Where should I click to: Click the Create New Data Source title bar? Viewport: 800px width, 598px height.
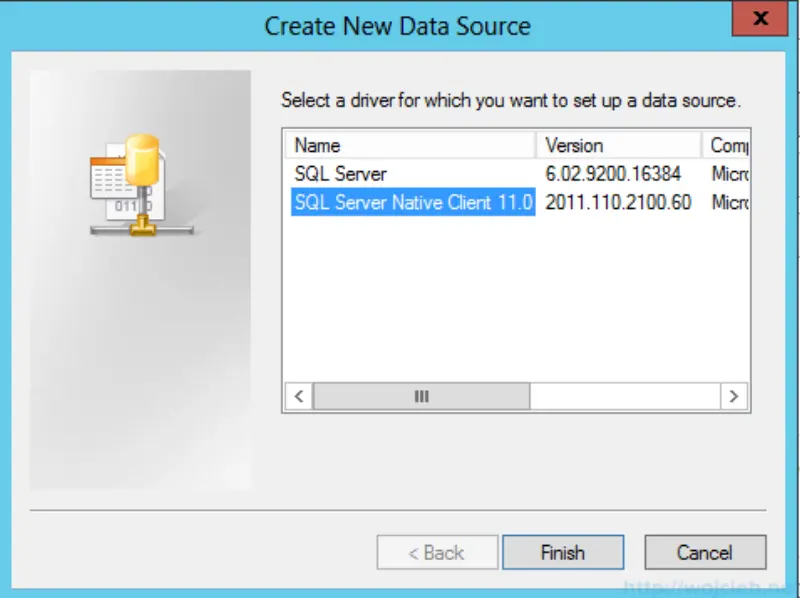(396, 26)
